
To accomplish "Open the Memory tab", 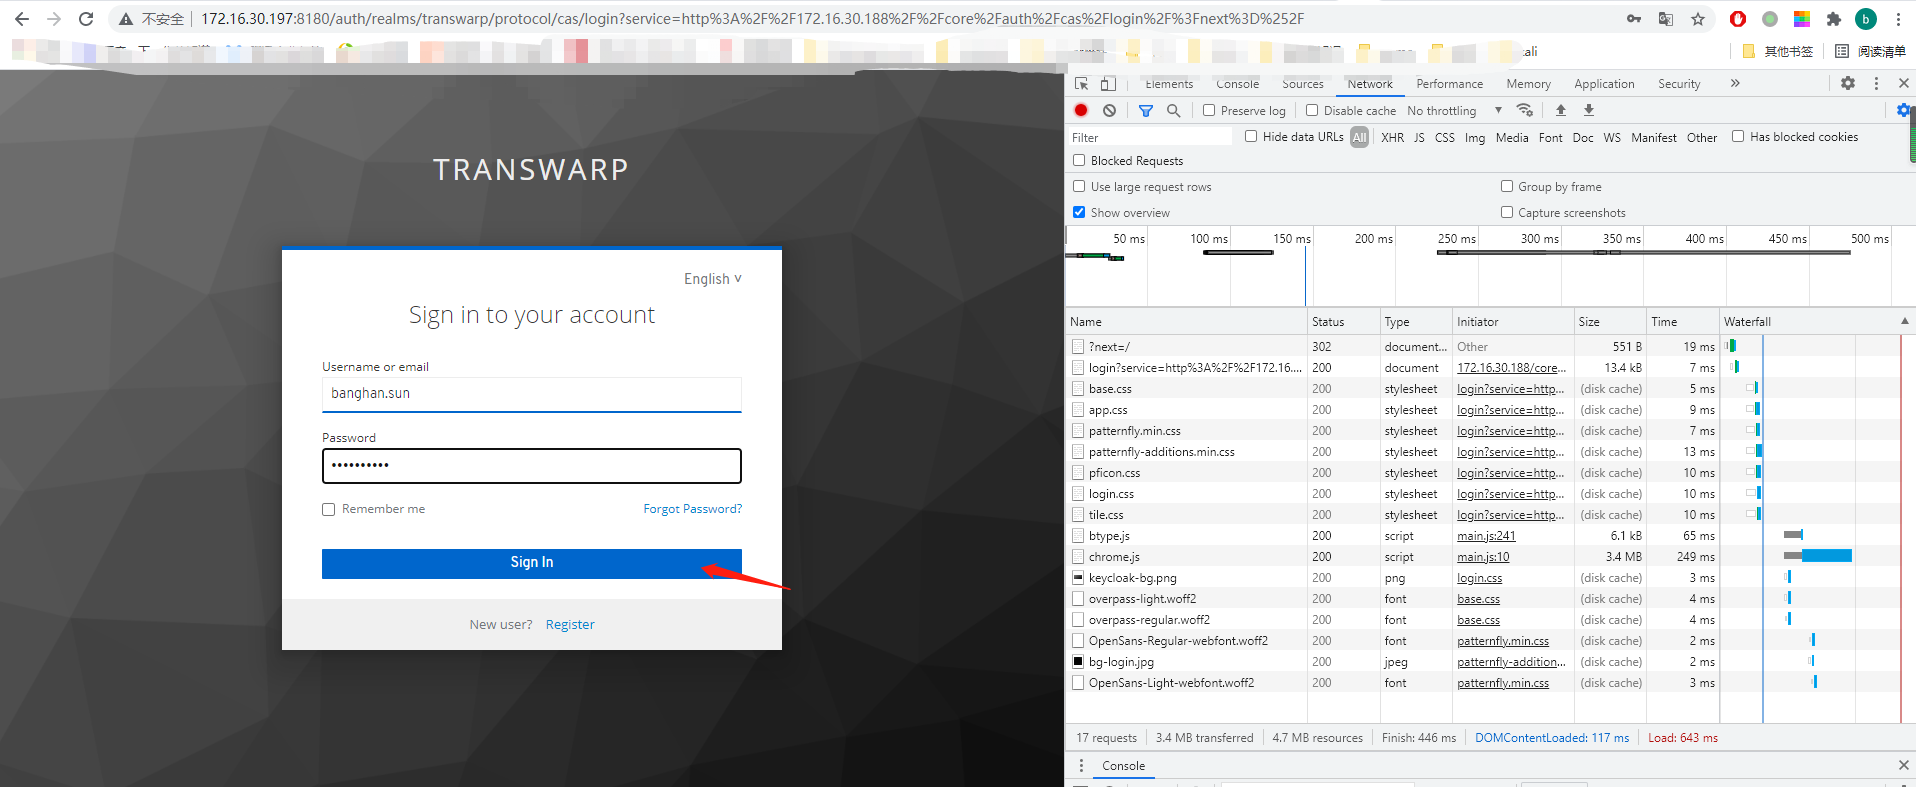I will [x=1528, y=84].
